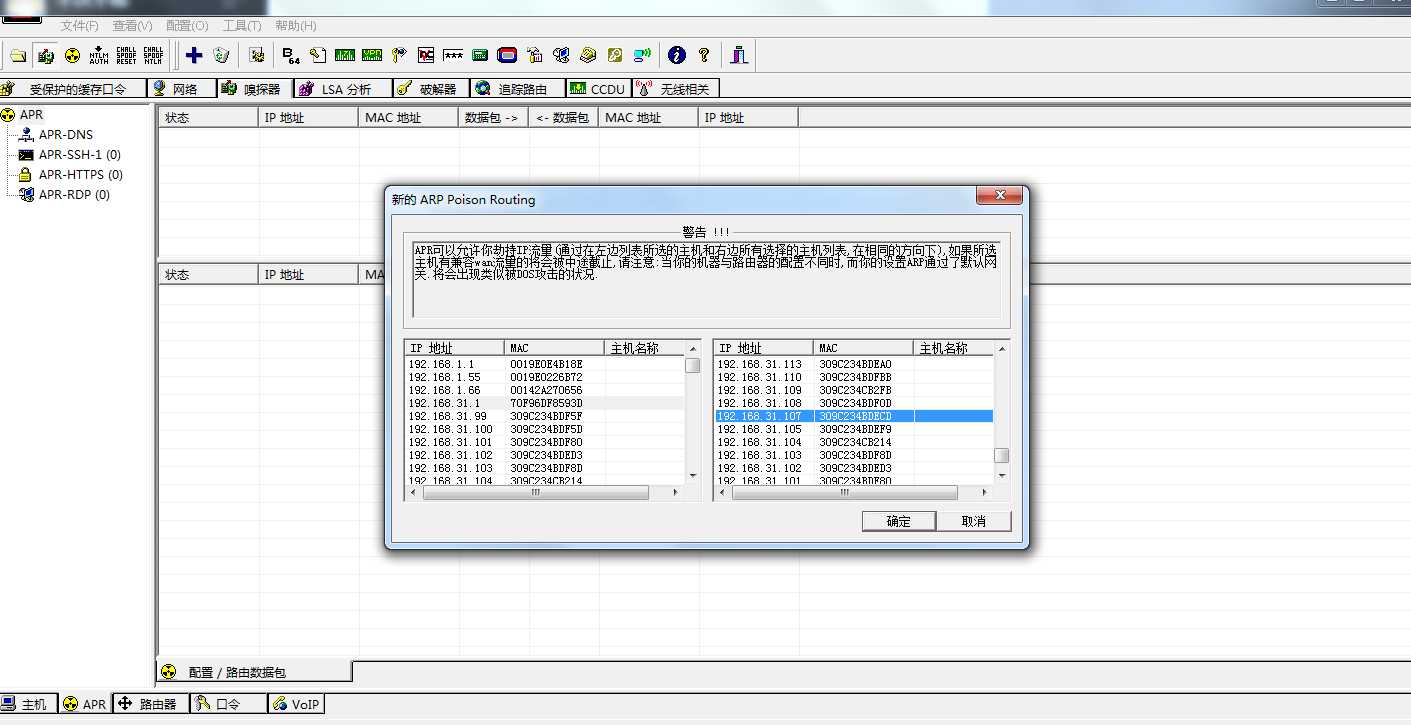Open the 查看(V) menu
The height and width of the screenshot is (725, 1411).
pyautogui.click(x=132, y=25)
